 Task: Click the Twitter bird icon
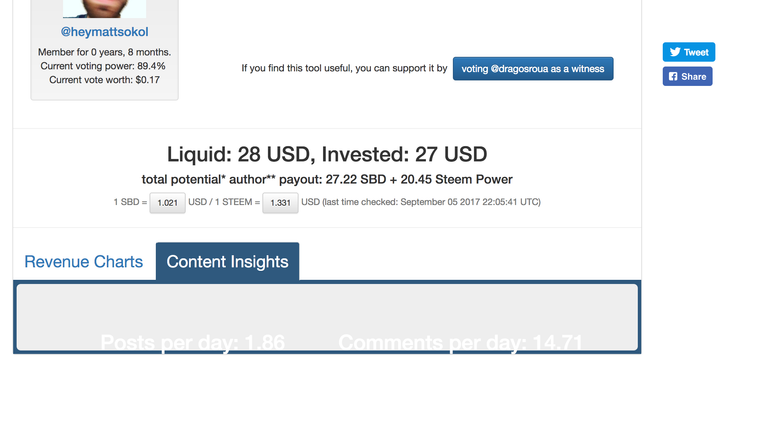[x=675, y=52]
